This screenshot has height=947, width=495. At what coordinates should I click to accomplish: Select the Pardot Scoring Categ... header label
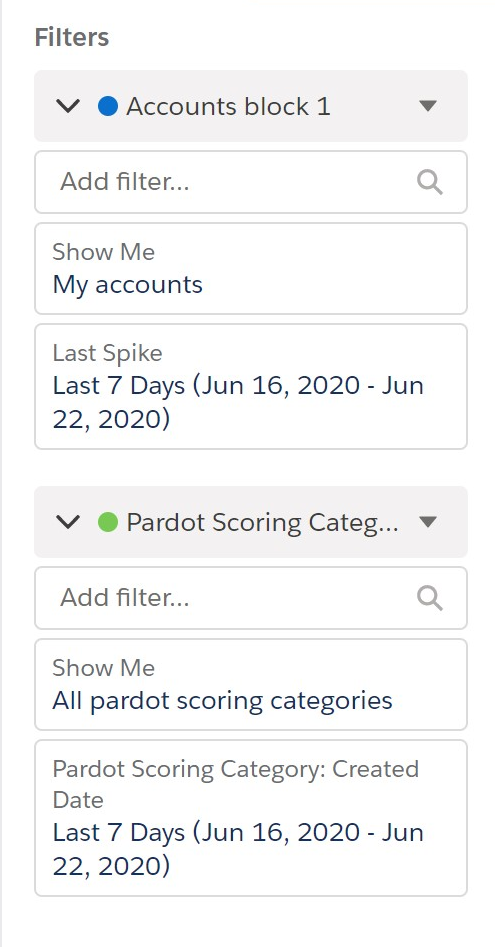262,522
